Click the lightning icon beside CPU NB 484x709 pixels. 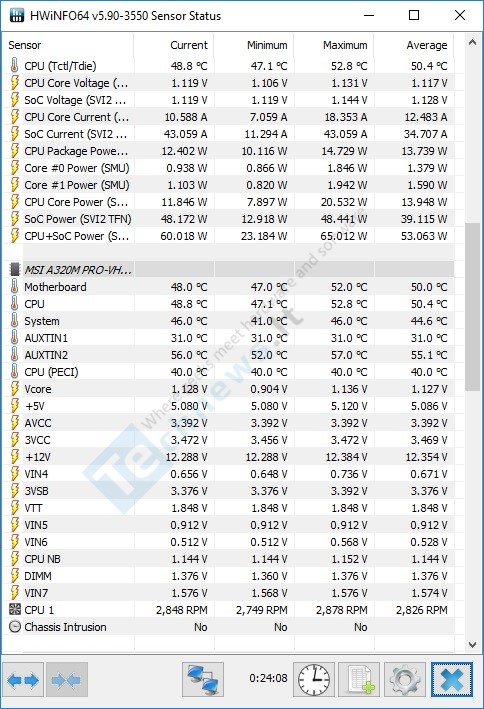pos(14,559)
